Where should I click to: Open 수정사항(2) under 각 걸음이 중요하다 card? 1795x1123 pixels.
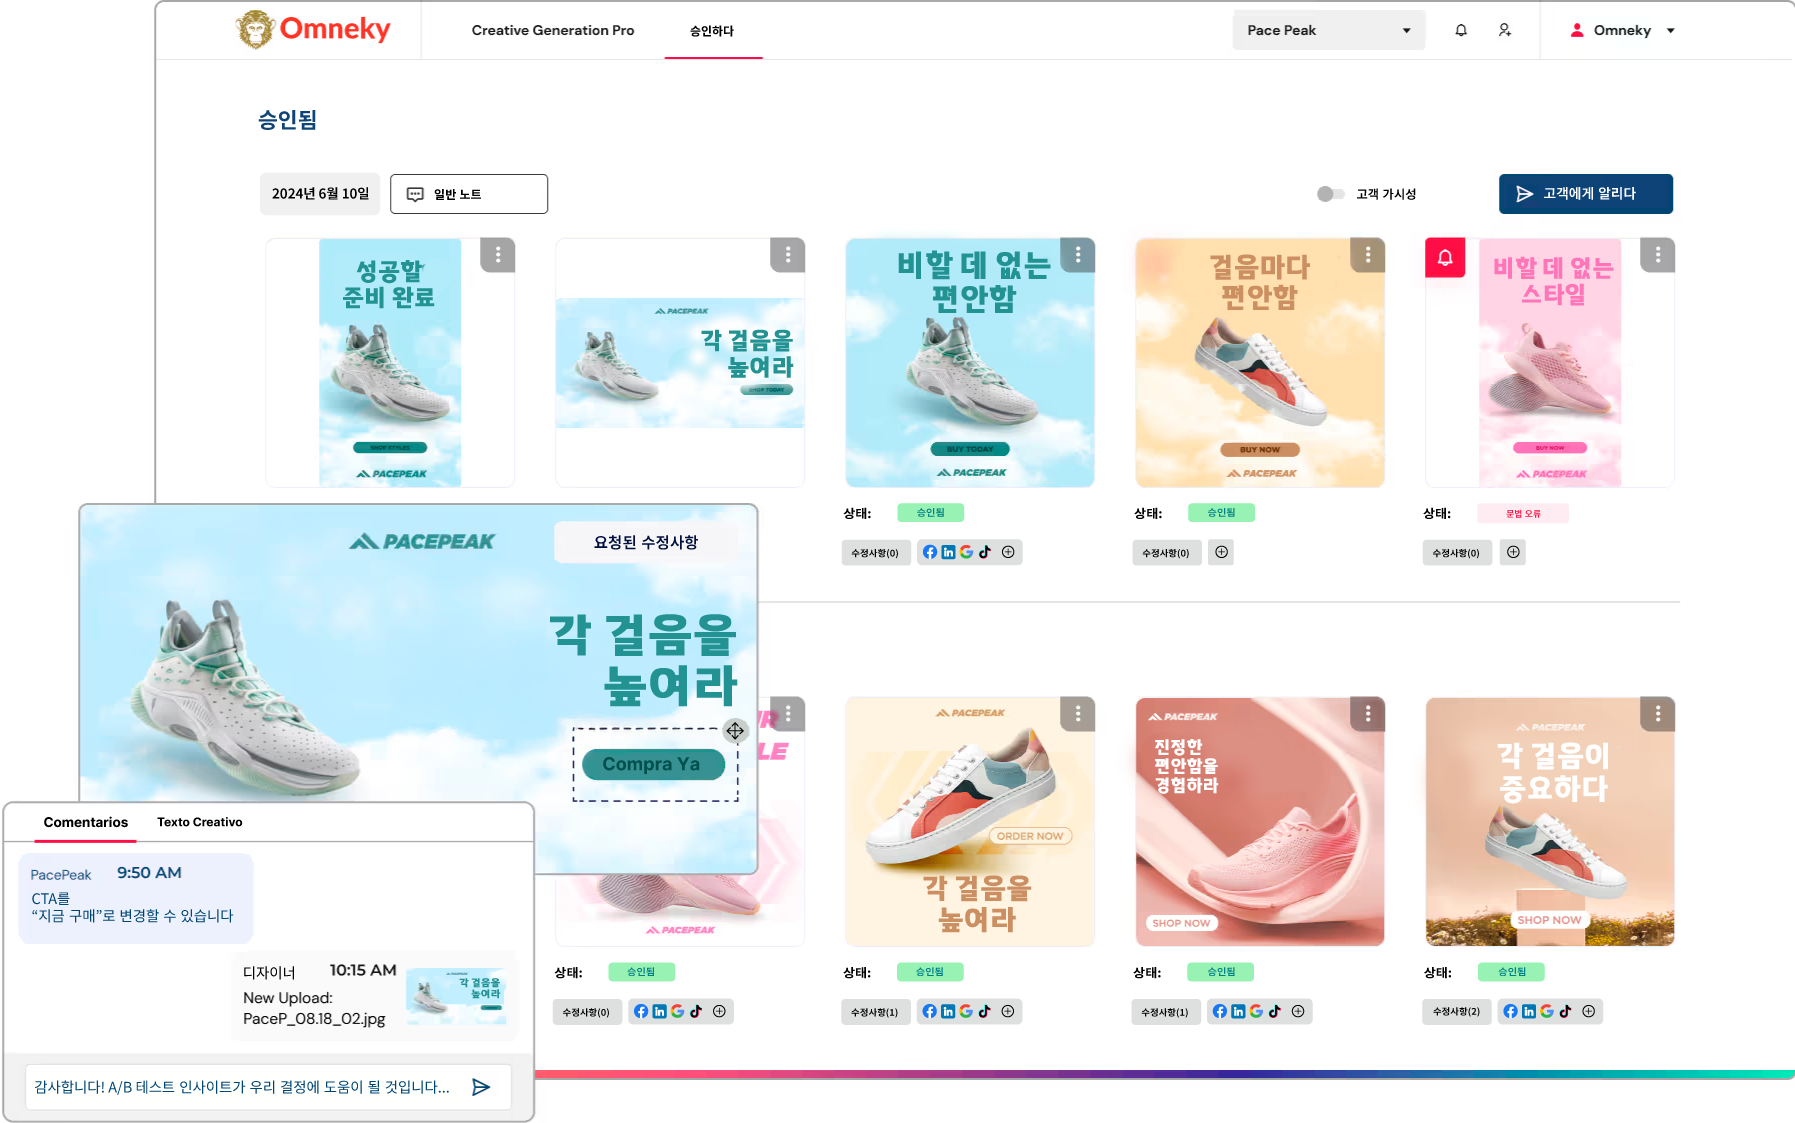(1456, 1012)
